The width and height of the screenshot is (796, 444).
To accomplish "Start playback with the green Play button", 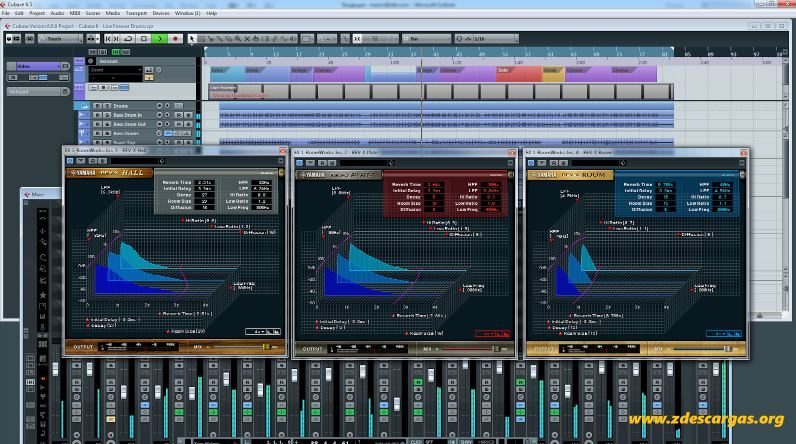I will (159, 39).
